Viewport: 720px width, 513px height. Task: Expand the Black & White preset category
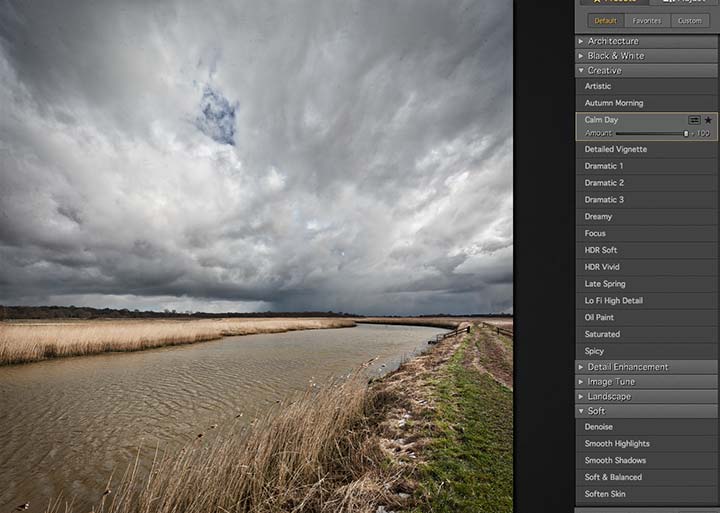646,56
